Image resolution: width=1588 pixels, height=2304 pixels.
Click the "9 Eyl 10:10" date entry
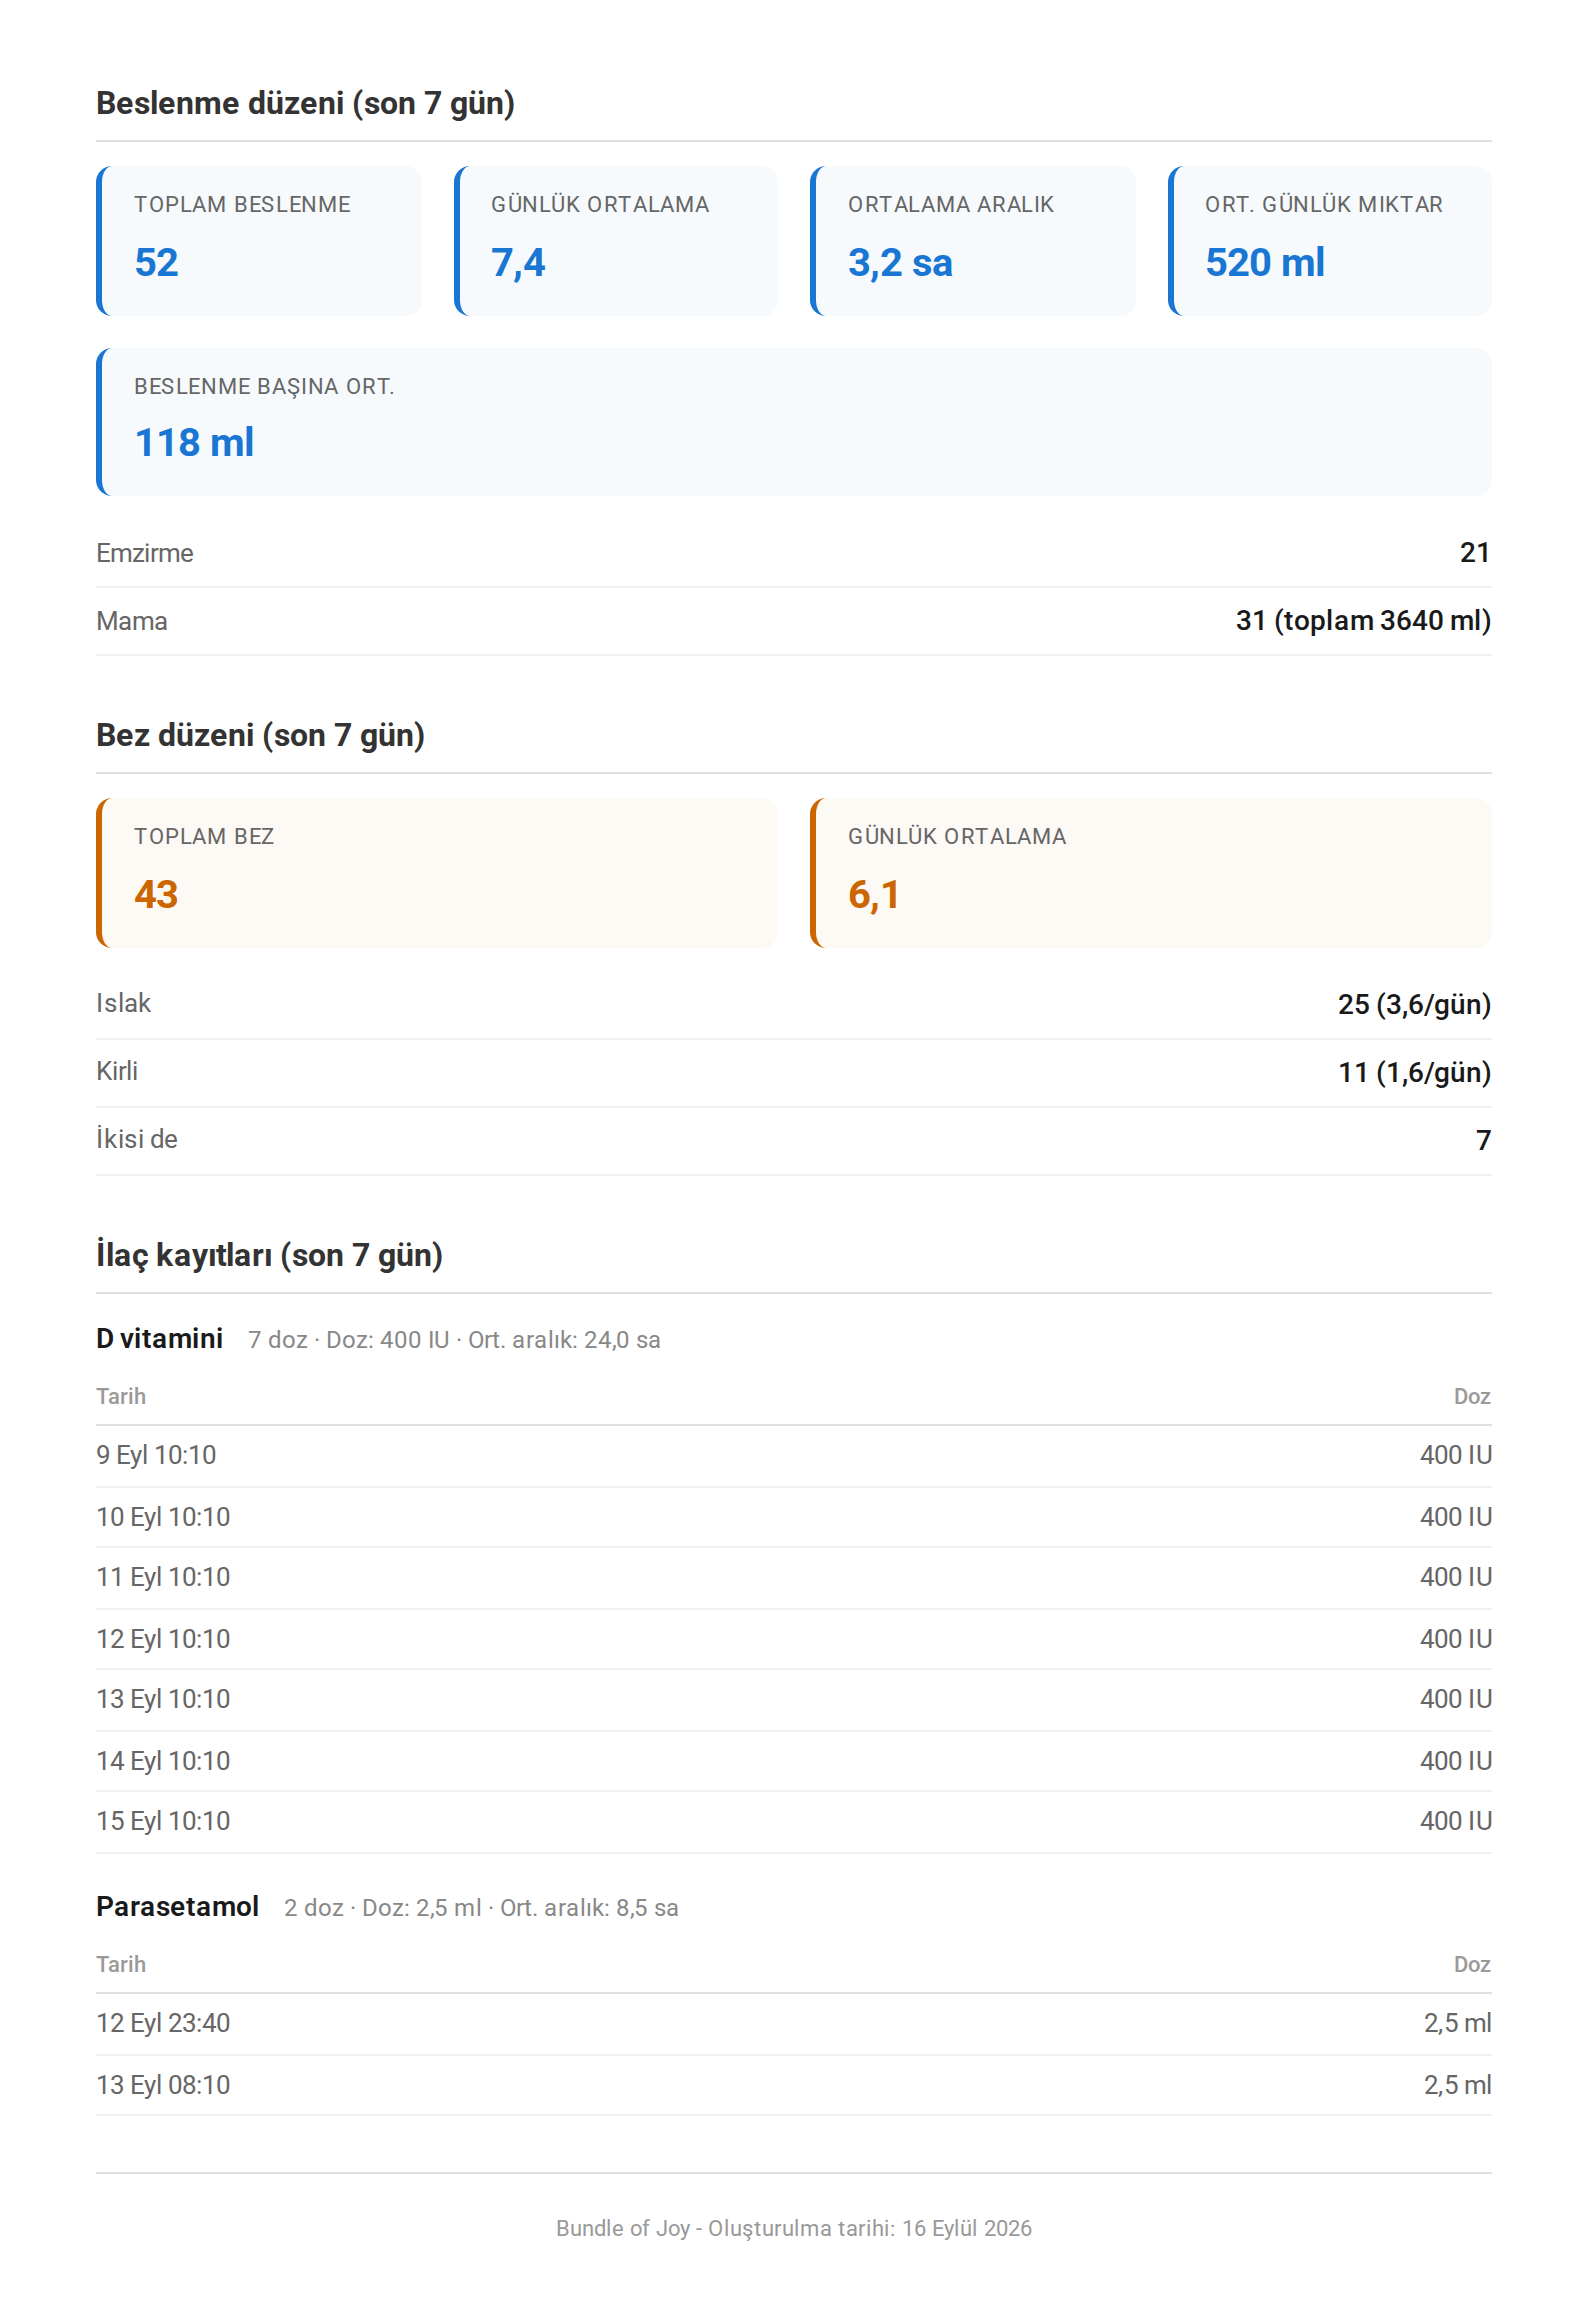pos(156,1455)
